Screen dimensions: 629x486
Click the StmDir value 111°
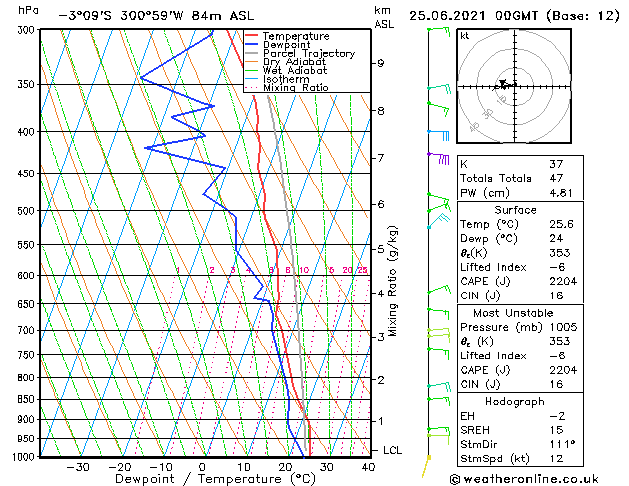coord(562,444)
